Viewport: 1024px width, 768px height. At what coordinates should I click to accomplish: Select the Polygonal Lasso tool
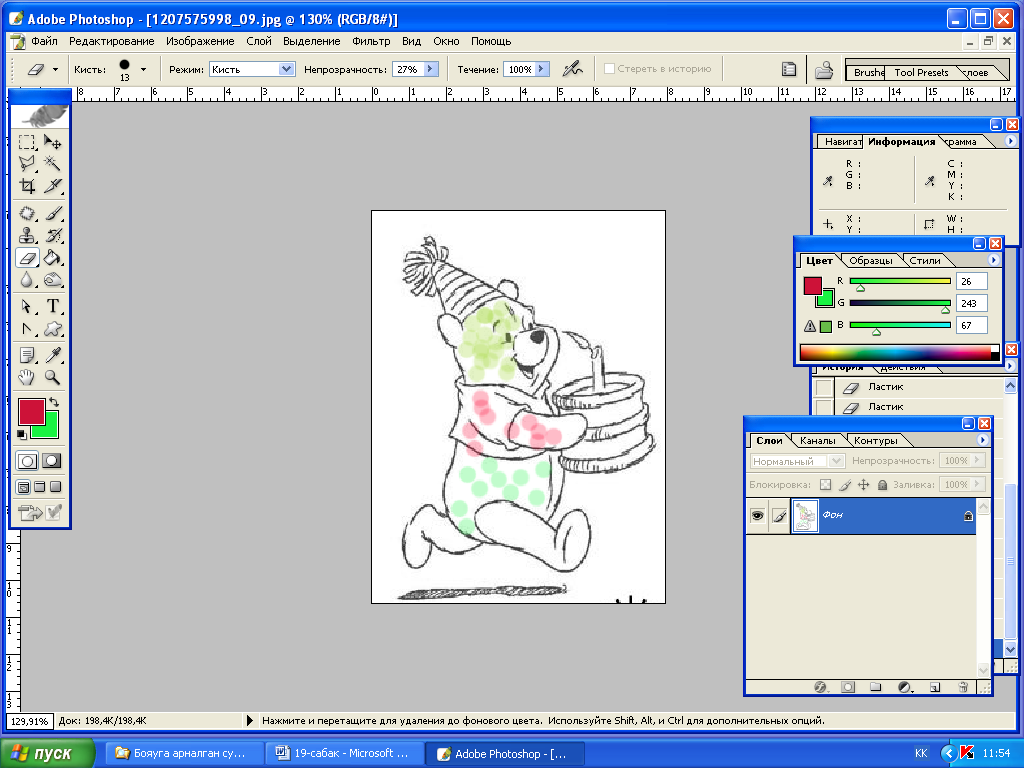pyautogui.click(x=27, y=163)
